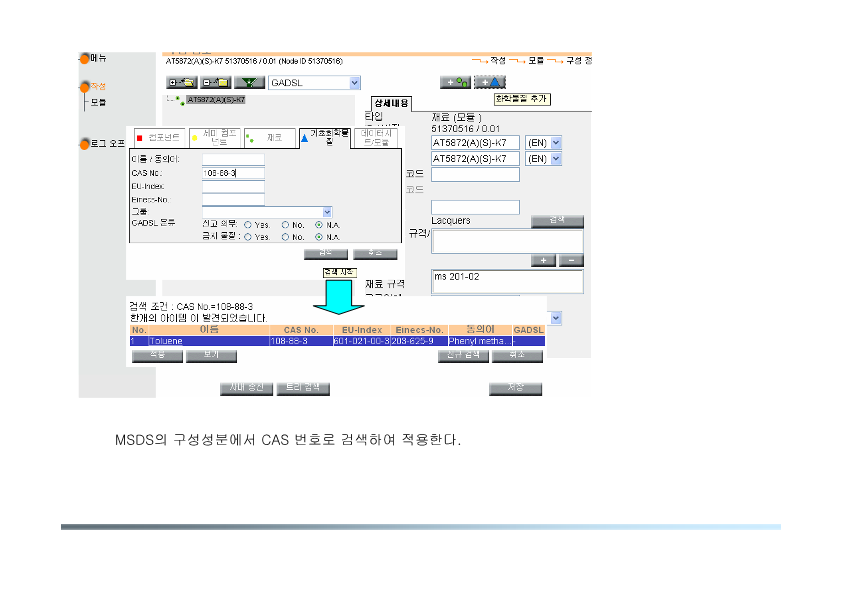This screenshot has height=595, width=842.
Task: Click the ms 201-02 text area
Action: tap(507, 281)
